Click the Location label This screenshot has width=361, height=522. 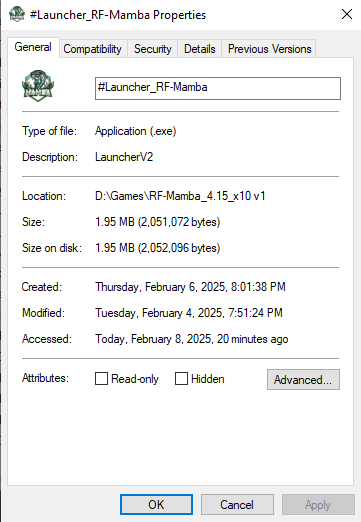click(44, 196)
